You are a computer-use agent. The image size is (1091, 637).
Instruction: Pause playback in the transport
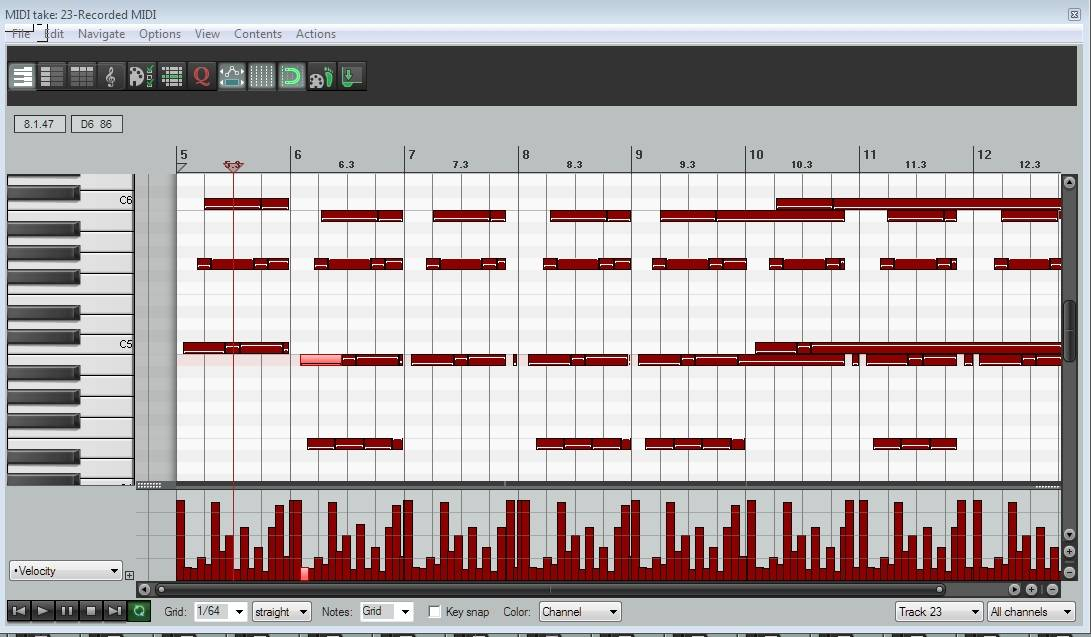[67, 611]
